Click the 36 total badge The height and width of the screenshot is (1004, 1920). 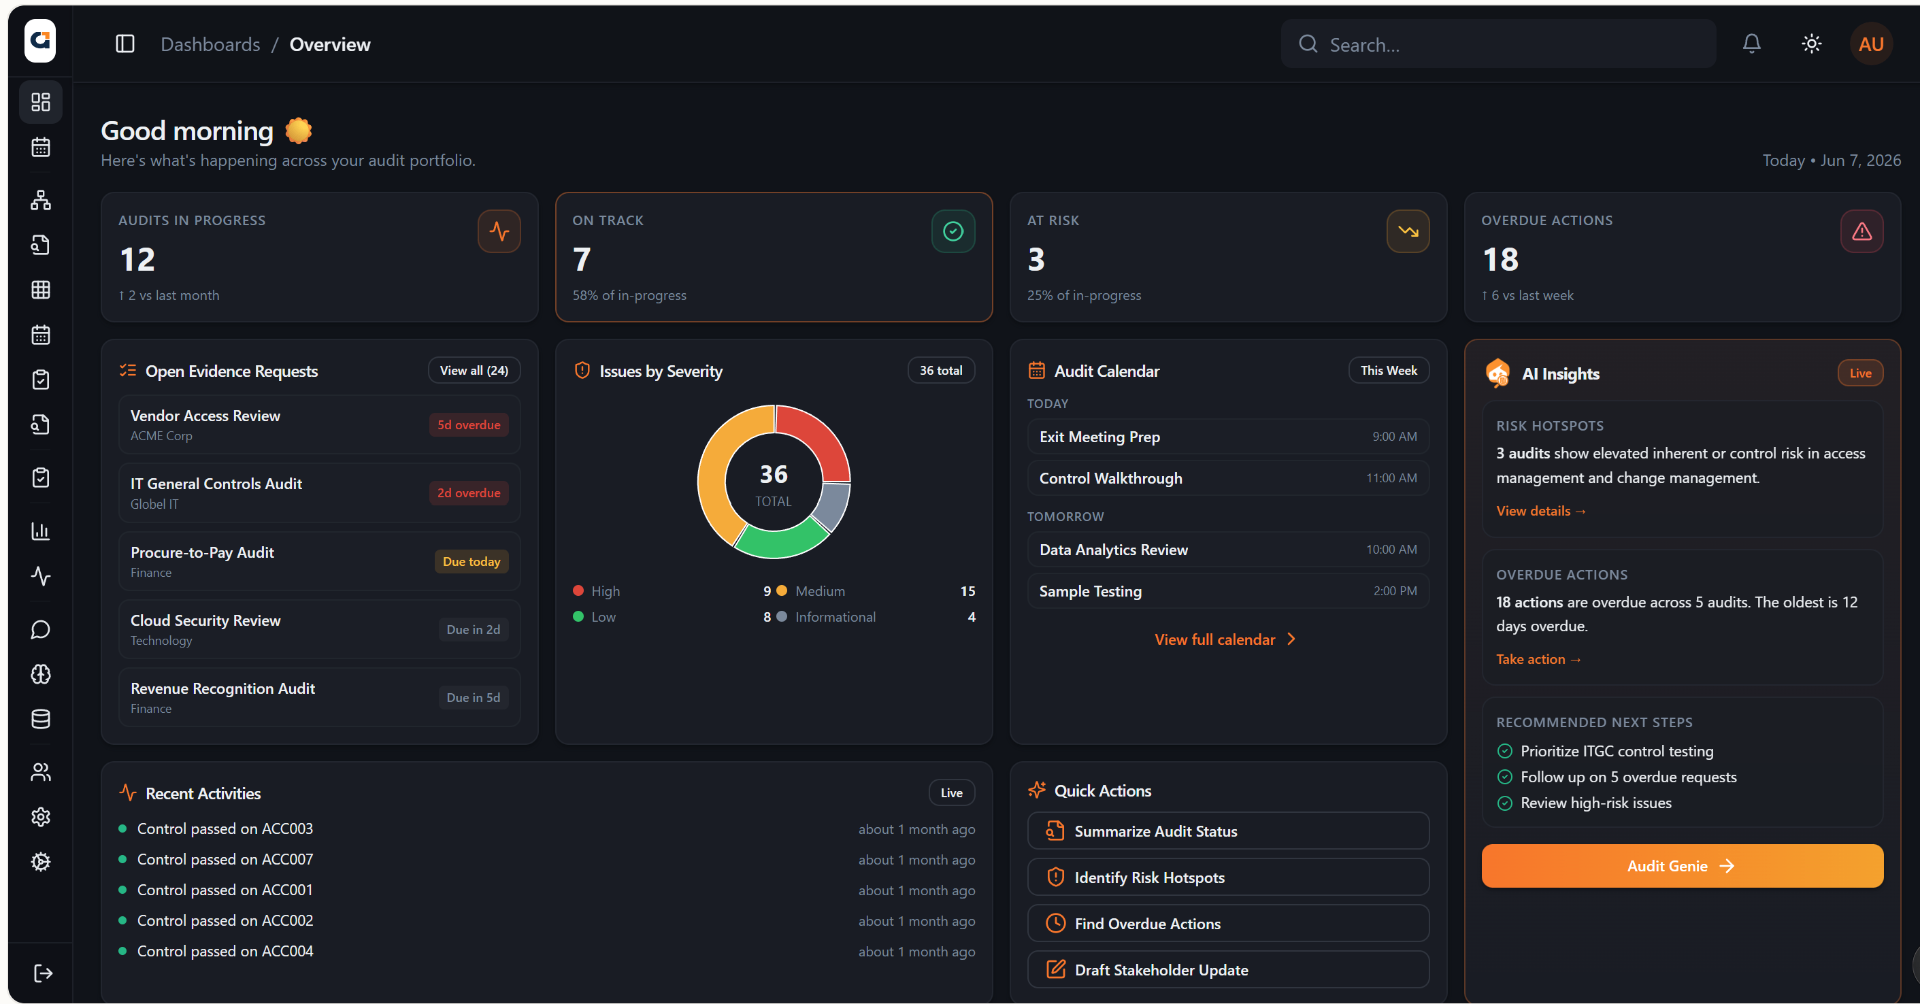click(941, 370)
